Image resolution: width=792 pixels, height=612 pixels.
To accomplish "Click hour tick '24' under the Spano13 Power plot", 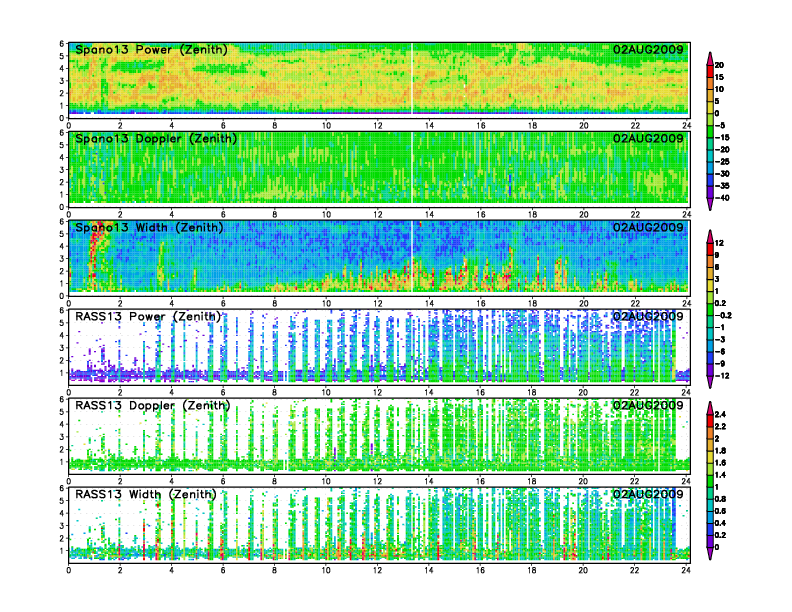I will click(x=686, y=126).
